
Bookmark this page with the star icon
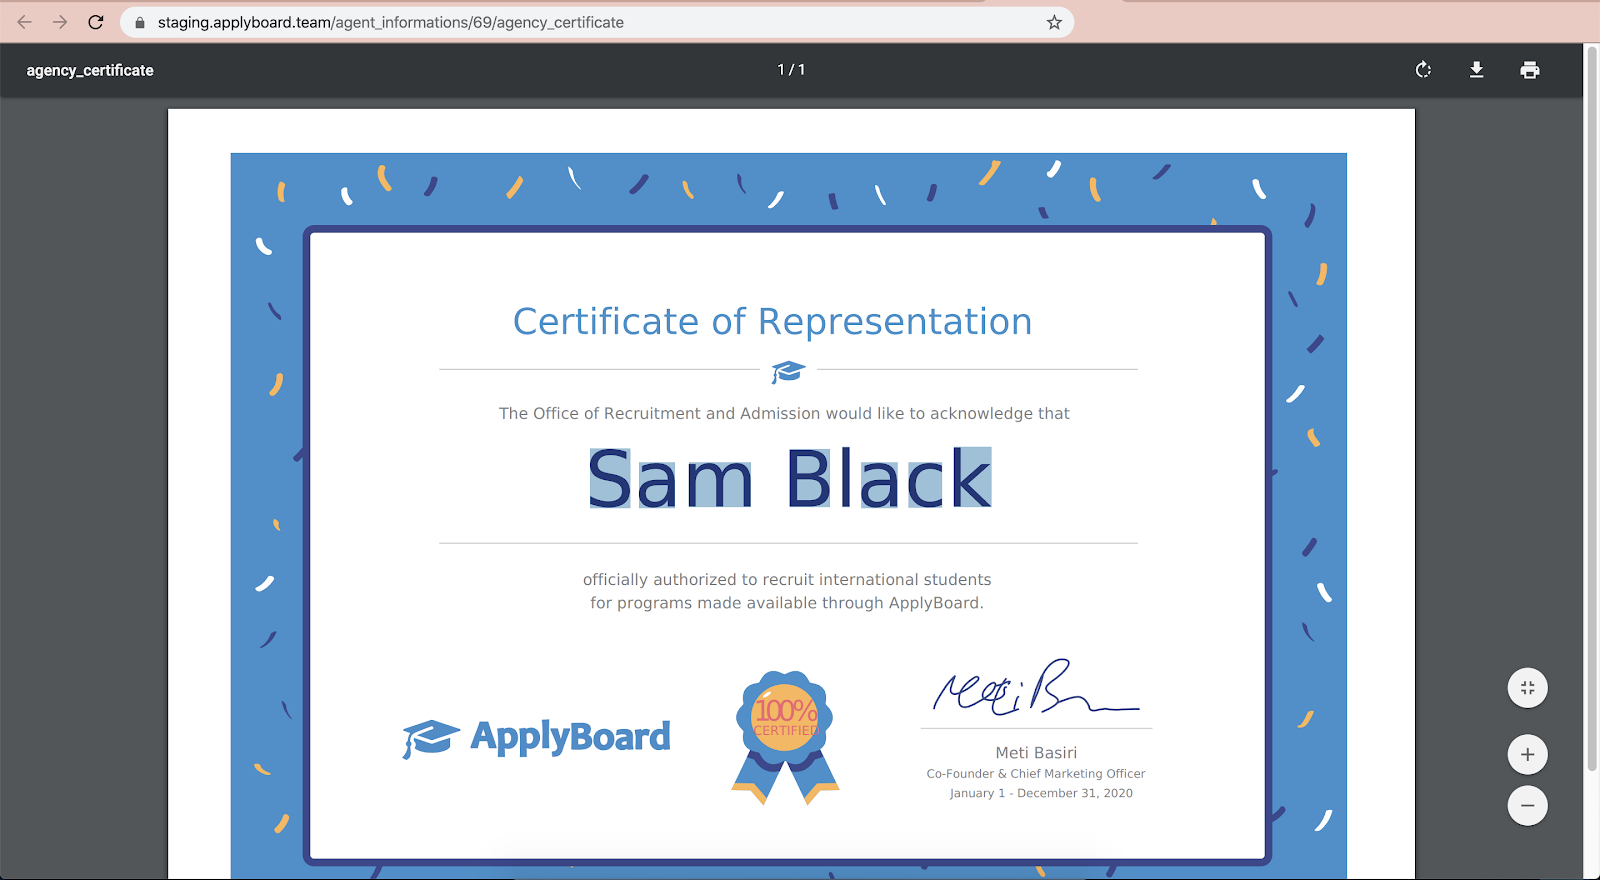point(1054,22)
